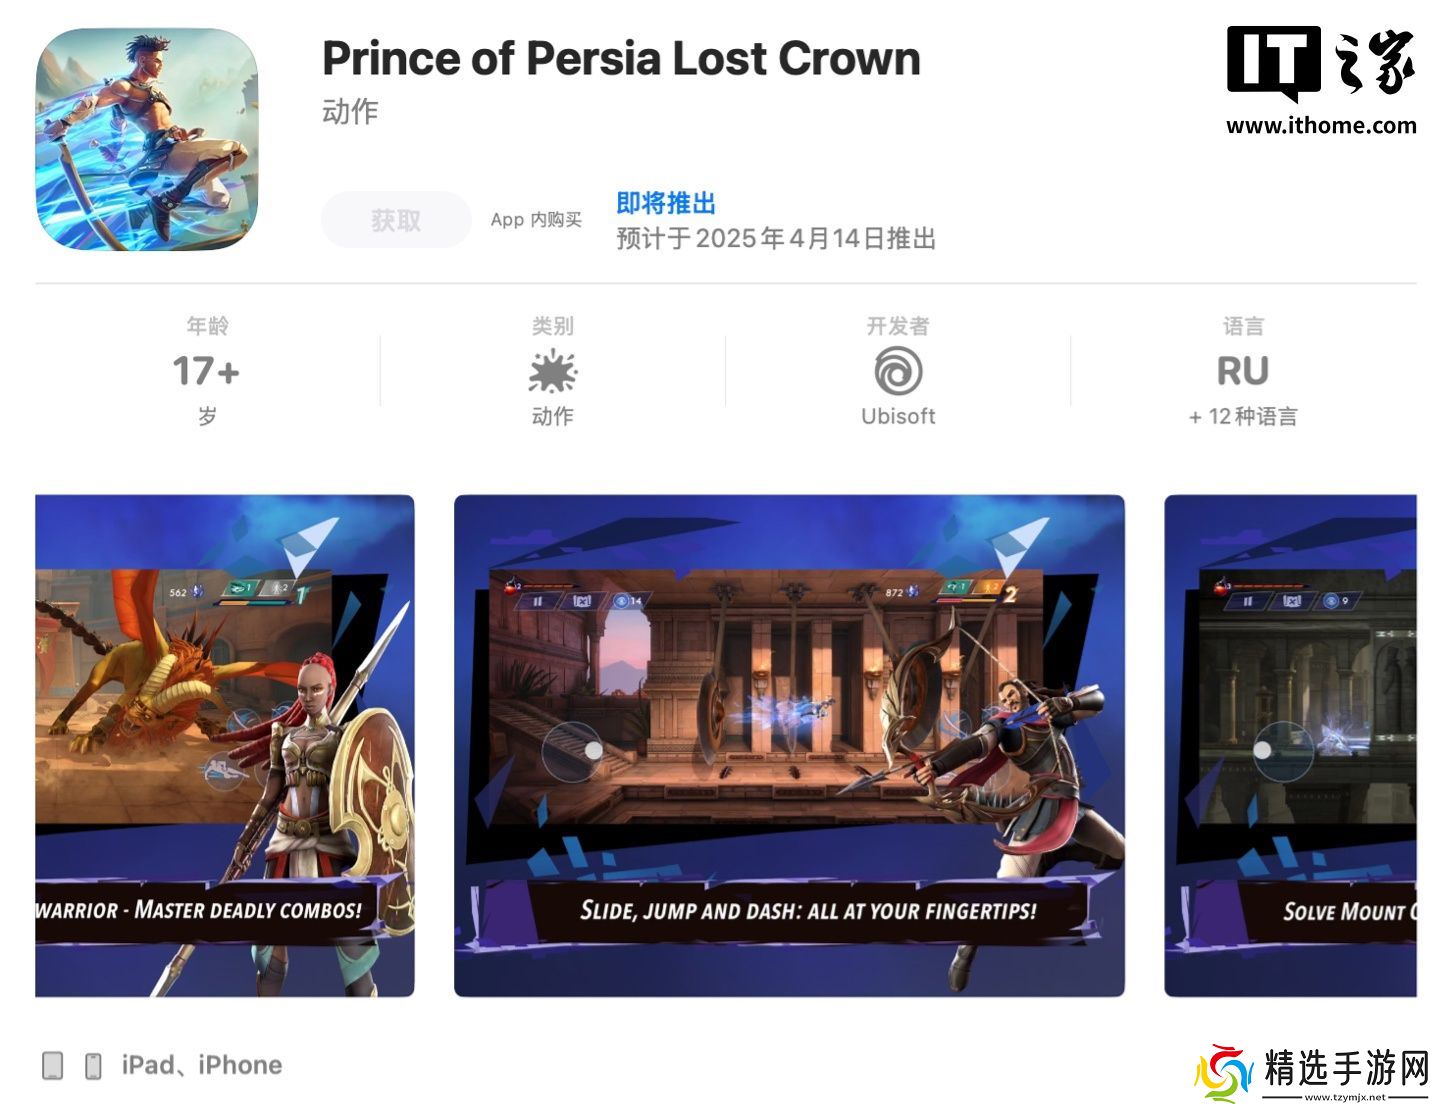Click the IT之家 logo

[1321, 64]
